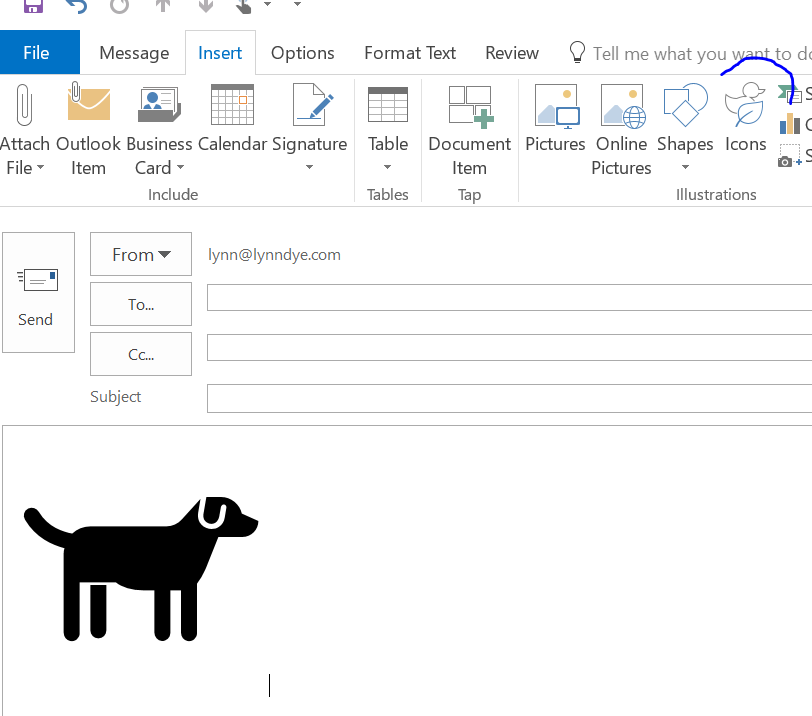Click the Save icon on Quick Access Toolbar

click(33, 5)
